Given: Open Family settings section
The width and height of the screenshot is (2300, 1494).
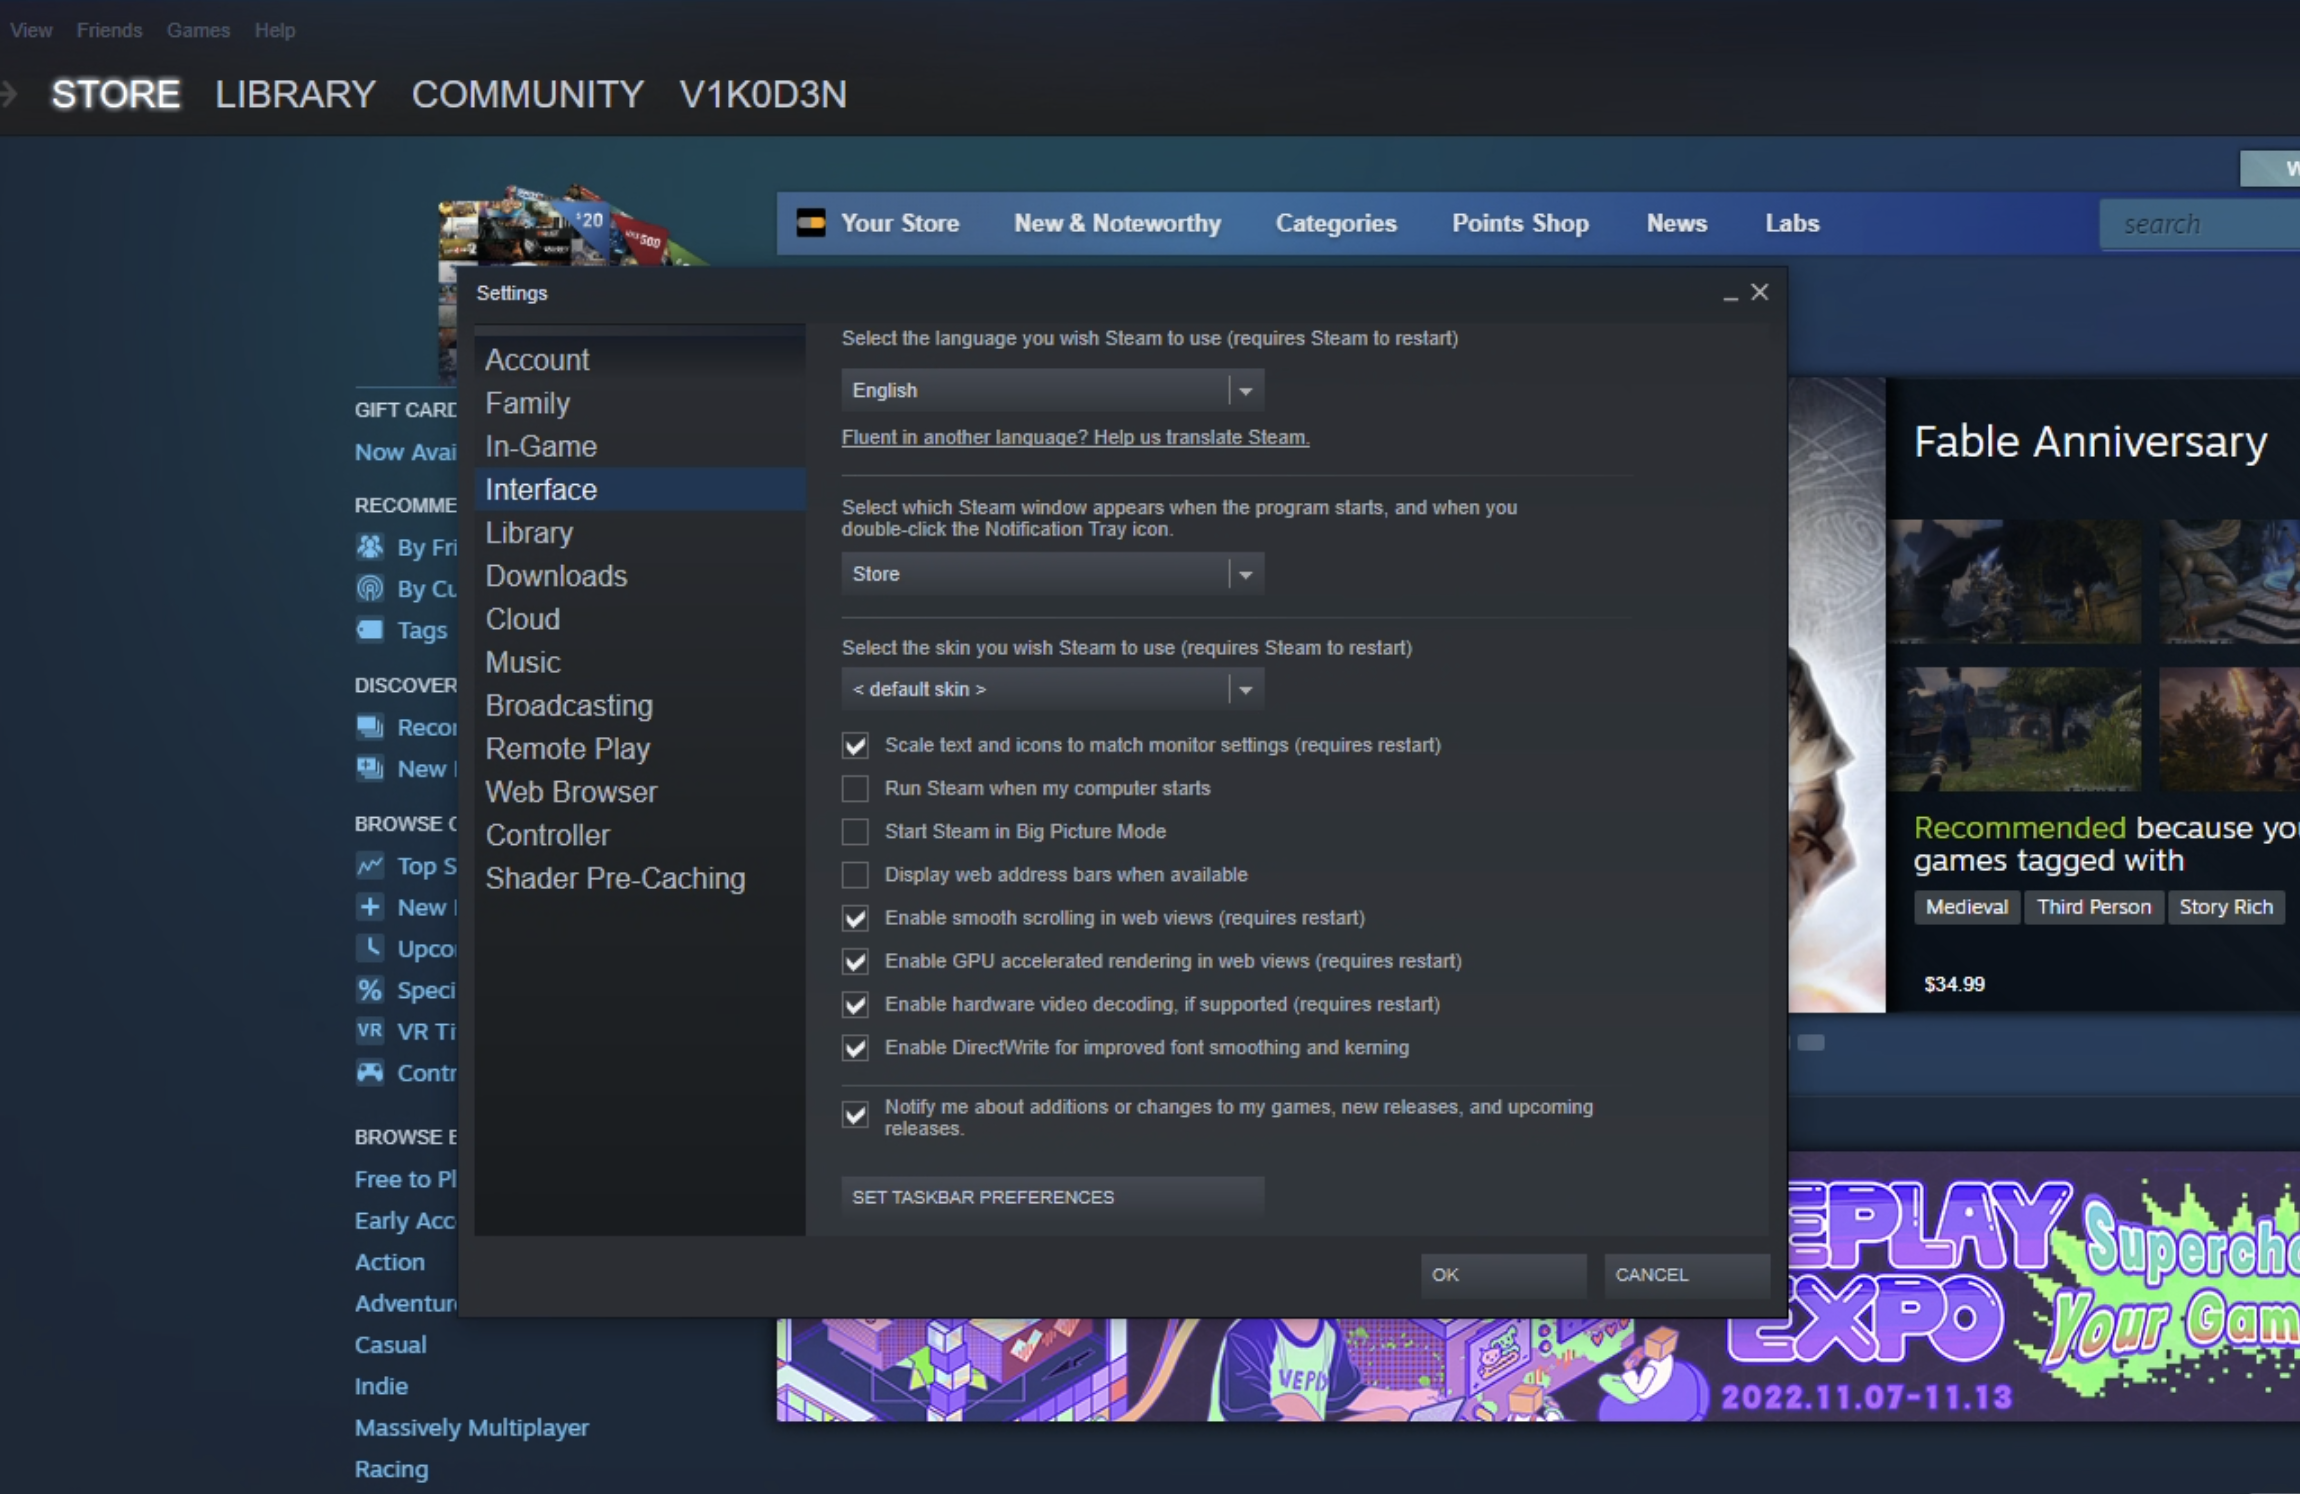Looking at the screenshot, I should click(528, 402).
